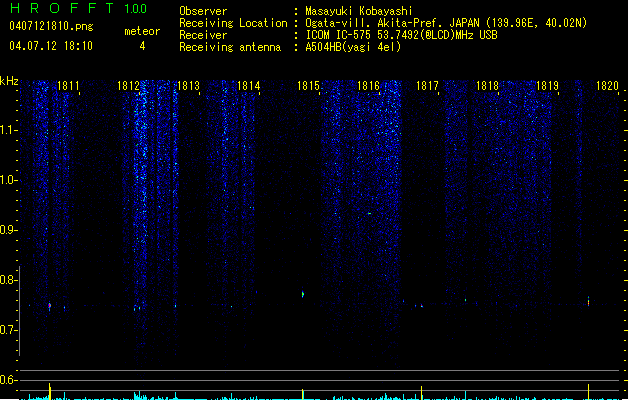Click the 1818 time axis label

(x=487, y=86)
